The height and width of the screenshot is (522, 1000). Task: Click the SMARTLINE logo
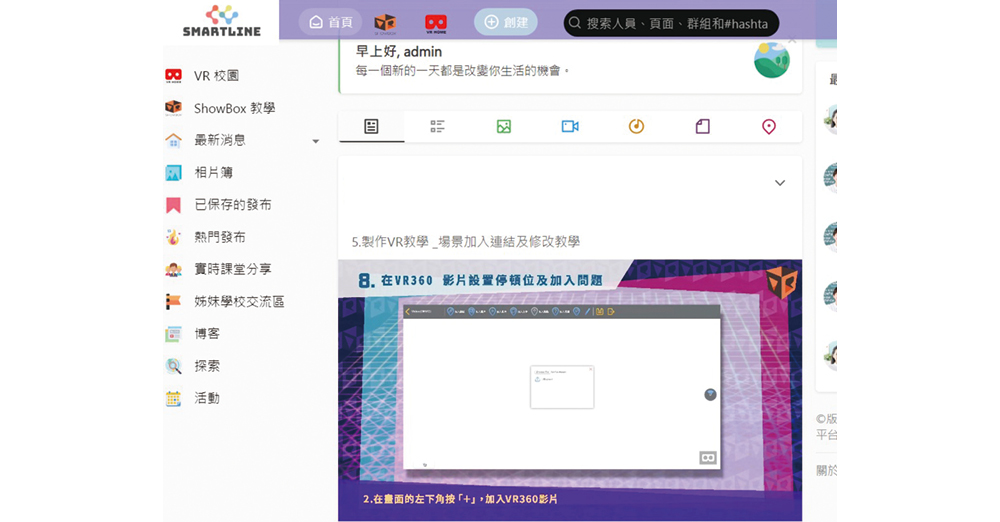[221, 21]
